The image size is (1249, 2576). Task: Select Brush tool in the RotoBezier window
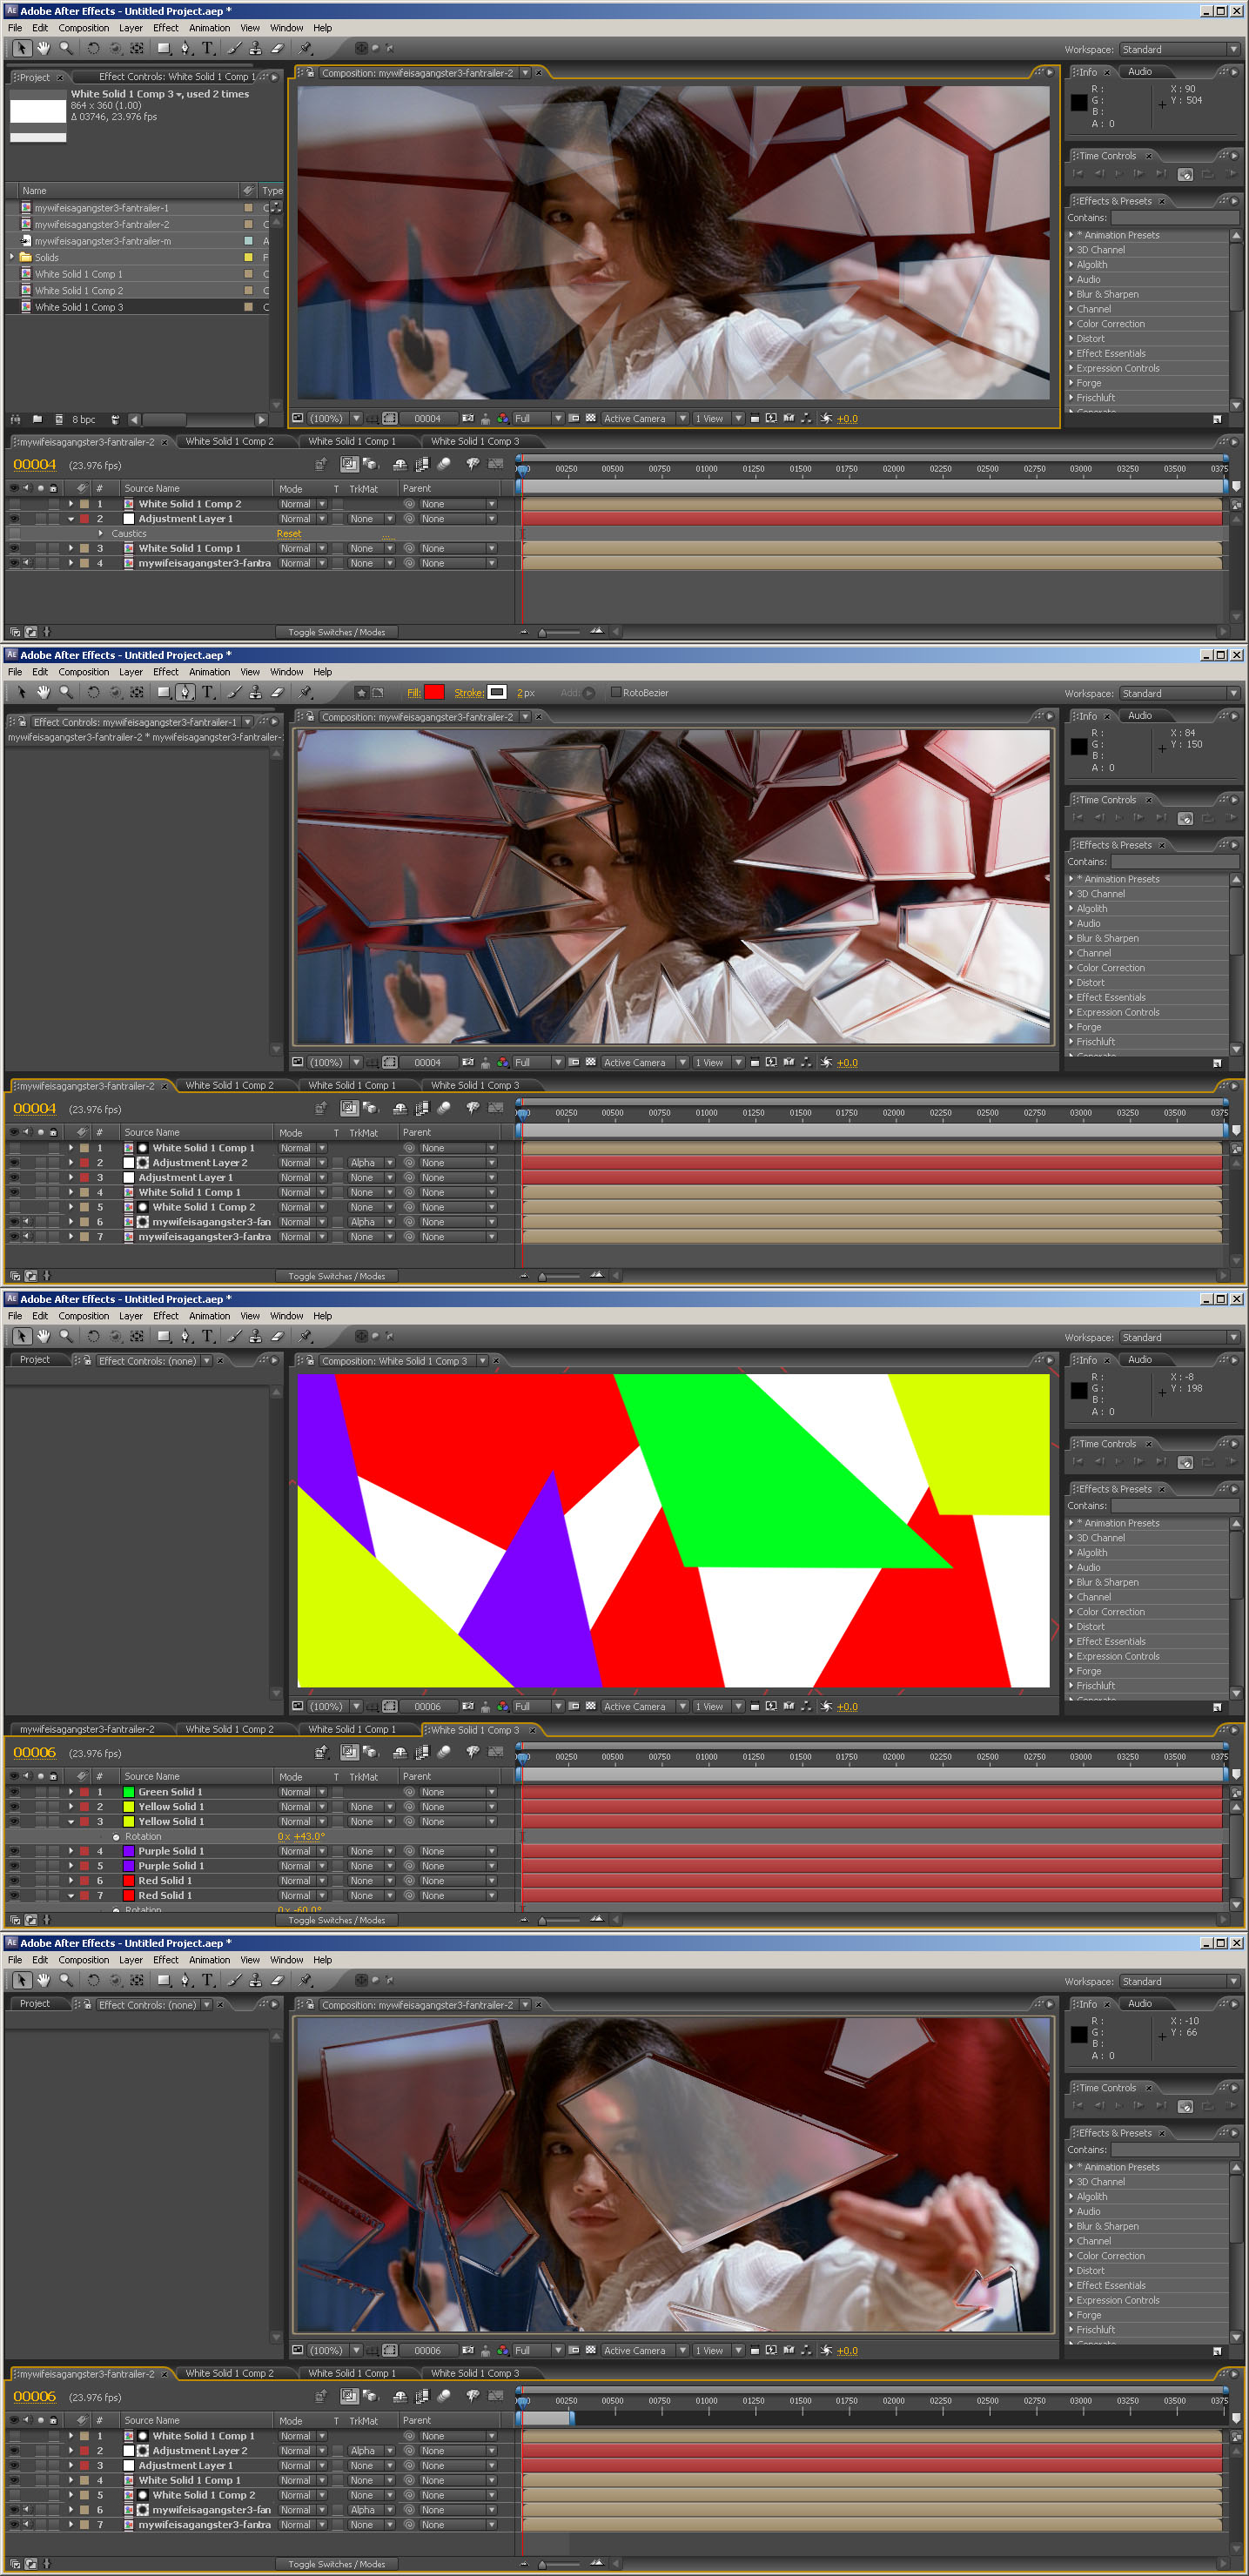[x=233, y=692]
